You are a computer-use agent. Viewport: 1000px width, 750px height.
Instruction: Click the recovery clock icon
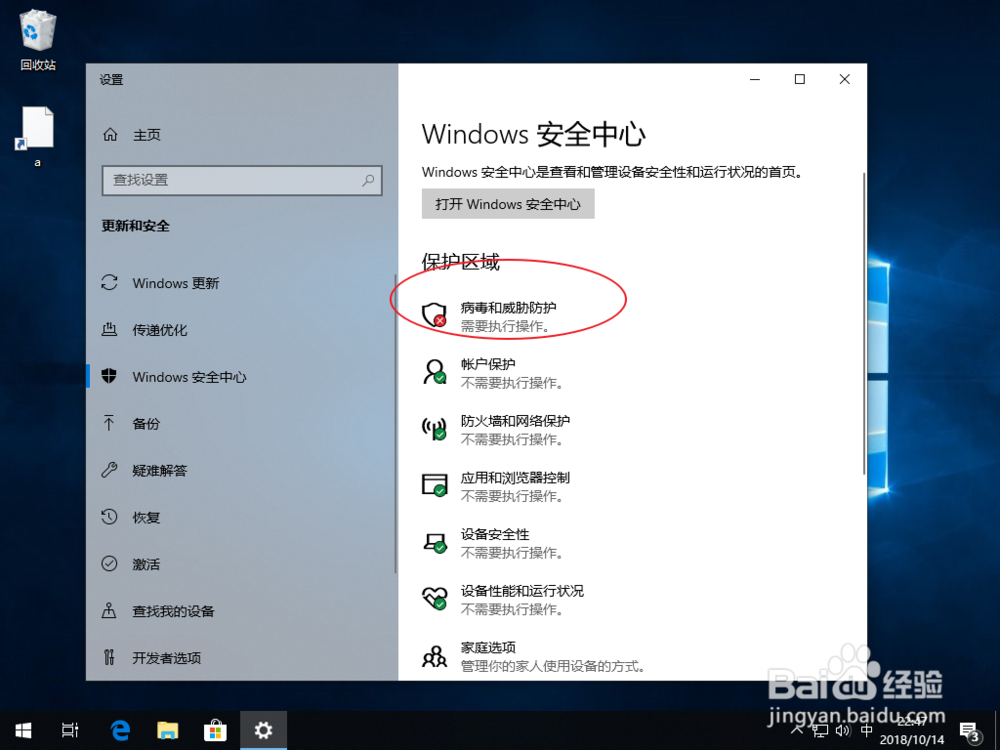tap(109, 517)
